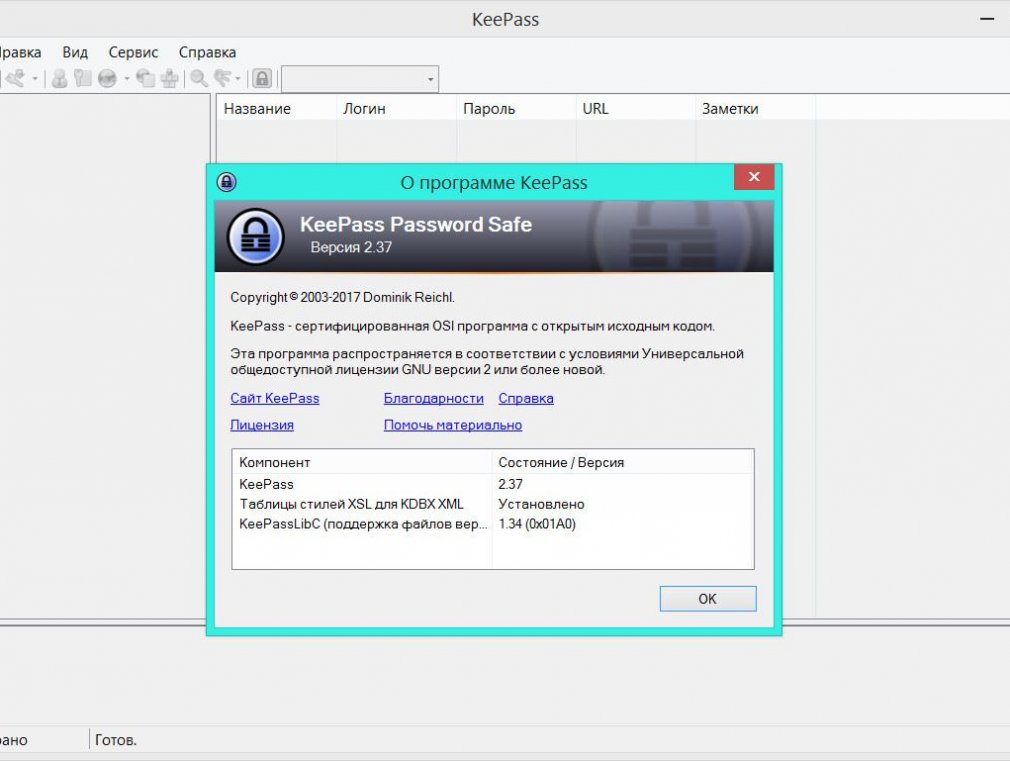Click the Copy URL to clipboard icon
The image size is (1010, 761).
[146, 79]
